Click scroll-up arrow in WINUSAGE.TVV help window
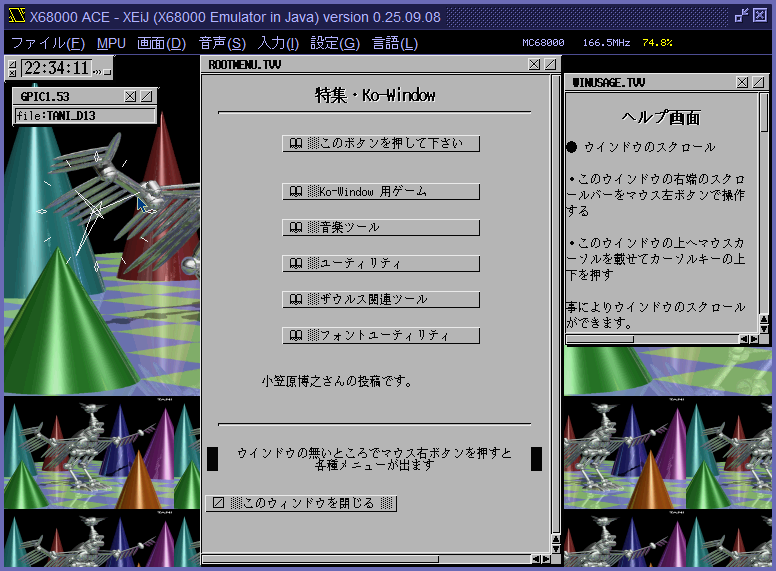The width and height of the screenshot is (776, 571). click(764, 320)
